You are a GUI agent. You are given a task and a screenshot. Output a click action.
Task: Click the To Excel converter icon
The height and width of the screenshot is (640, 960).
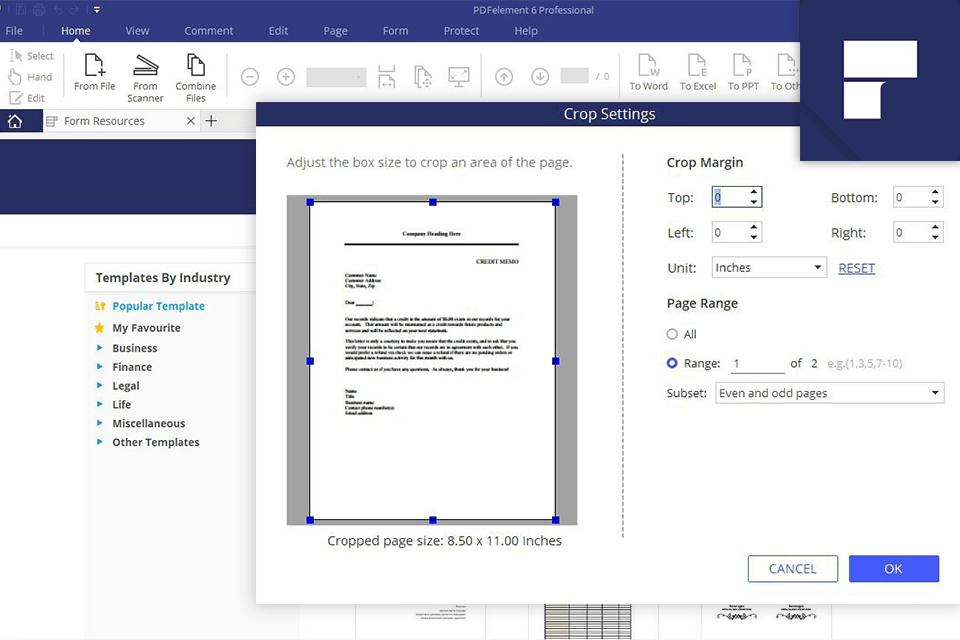coord(698,67)
